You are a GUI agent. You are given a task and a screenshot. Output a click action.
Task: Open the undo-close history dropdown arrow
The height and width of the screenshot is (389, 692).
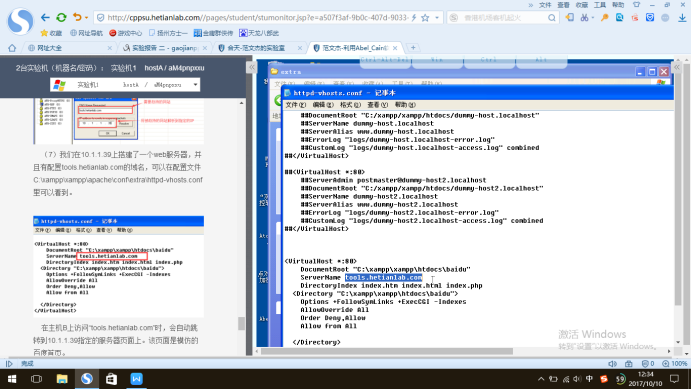(x=86, y=18)
